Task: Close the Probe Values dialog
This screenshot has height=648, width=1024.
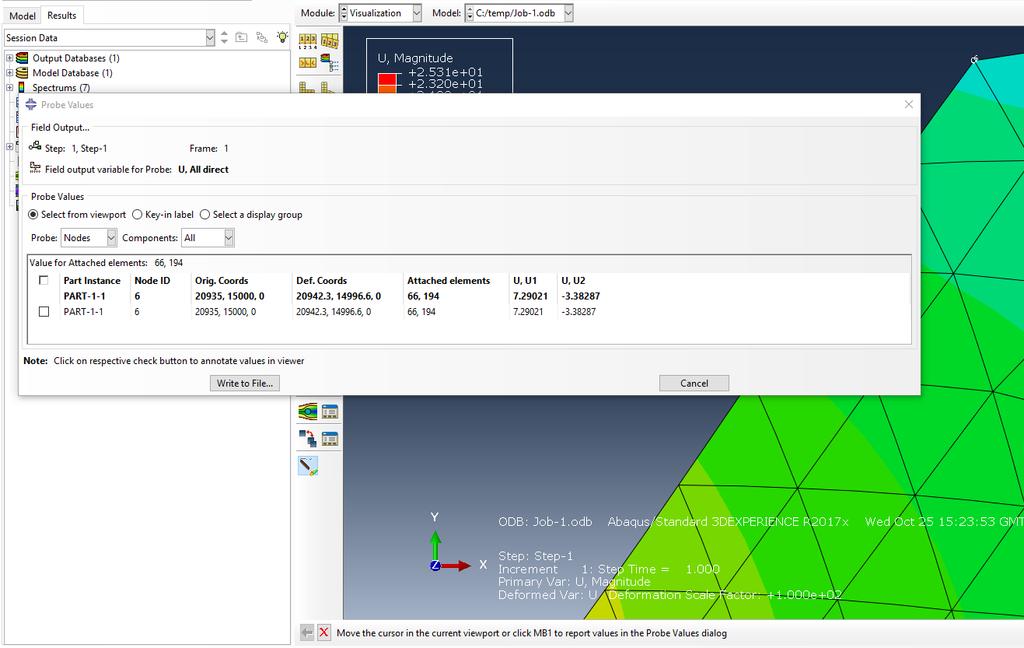Action: tap(908, 105)
